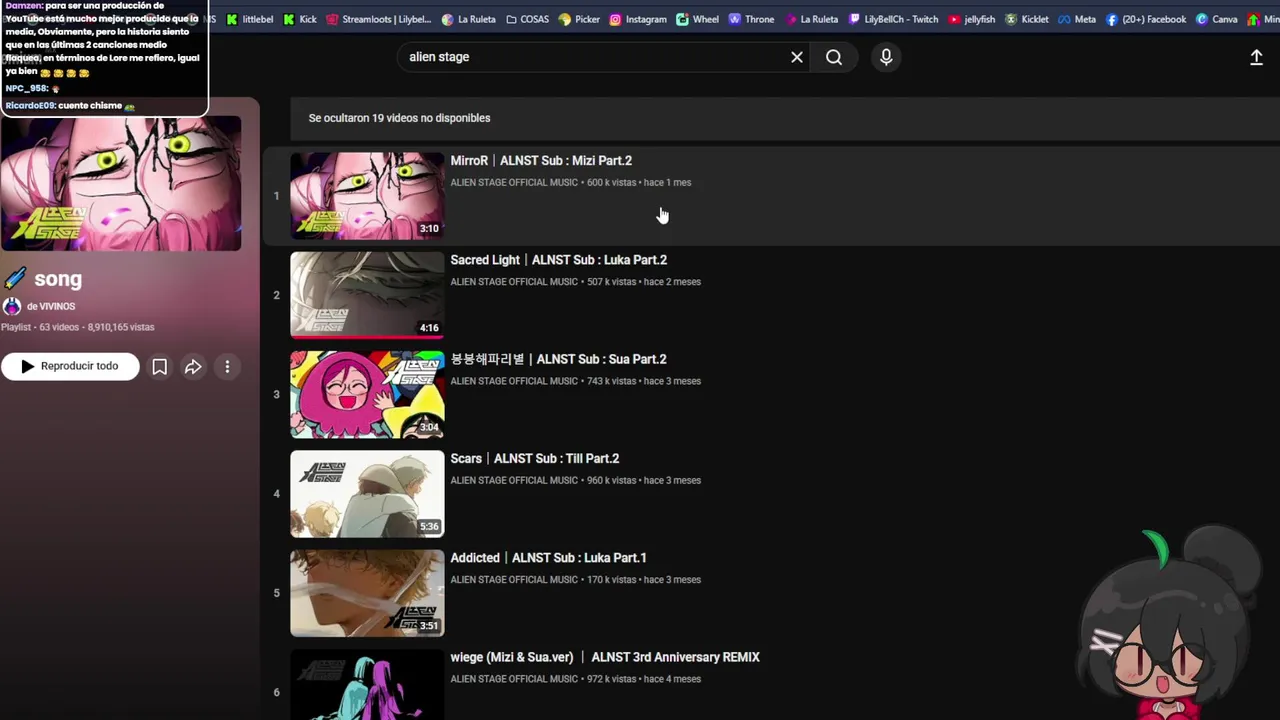Open the Throne bookmark
Image resolution: width=1280 pixels, height=720 pixels.
(x=752, y=19)
